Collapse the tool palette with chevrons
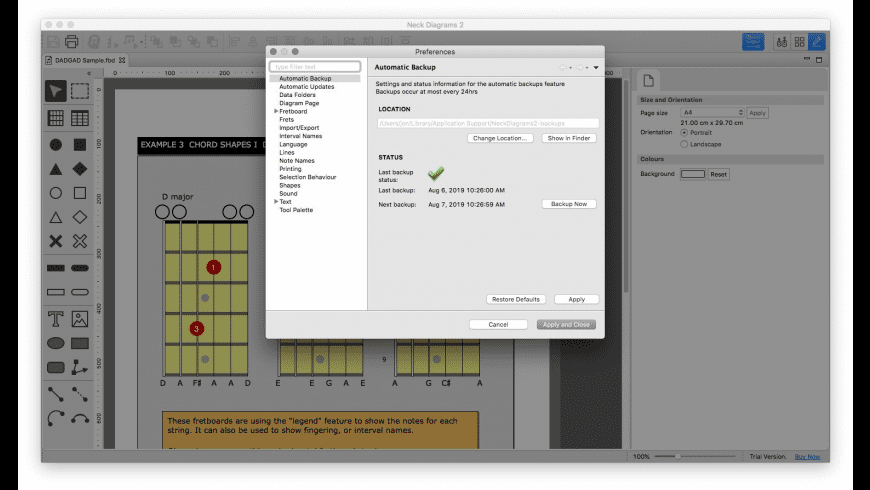 coord(89,73)
